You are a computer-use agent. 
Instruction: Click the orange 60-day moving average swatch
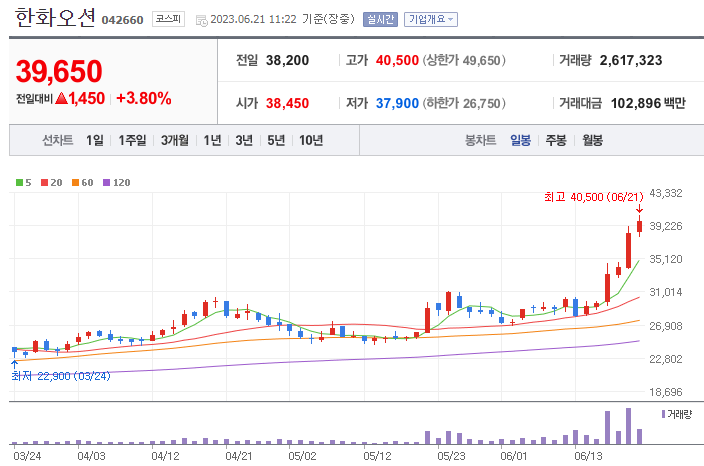pyautogui.click(x=75, y=183)
